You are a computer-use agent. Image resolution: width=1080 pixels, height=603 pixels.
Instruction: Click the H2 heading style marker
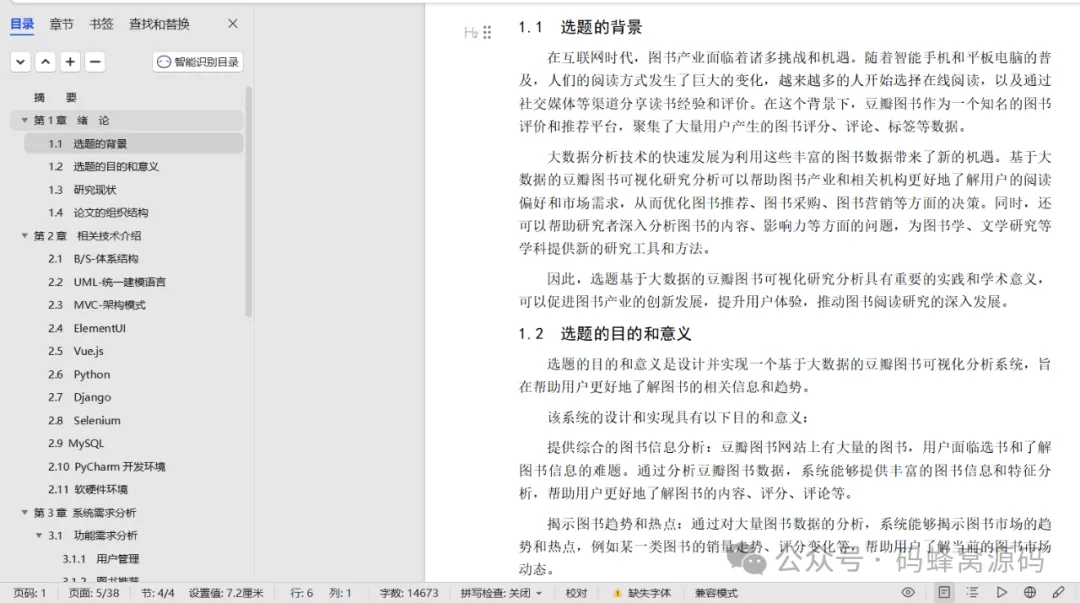[470, 32]
